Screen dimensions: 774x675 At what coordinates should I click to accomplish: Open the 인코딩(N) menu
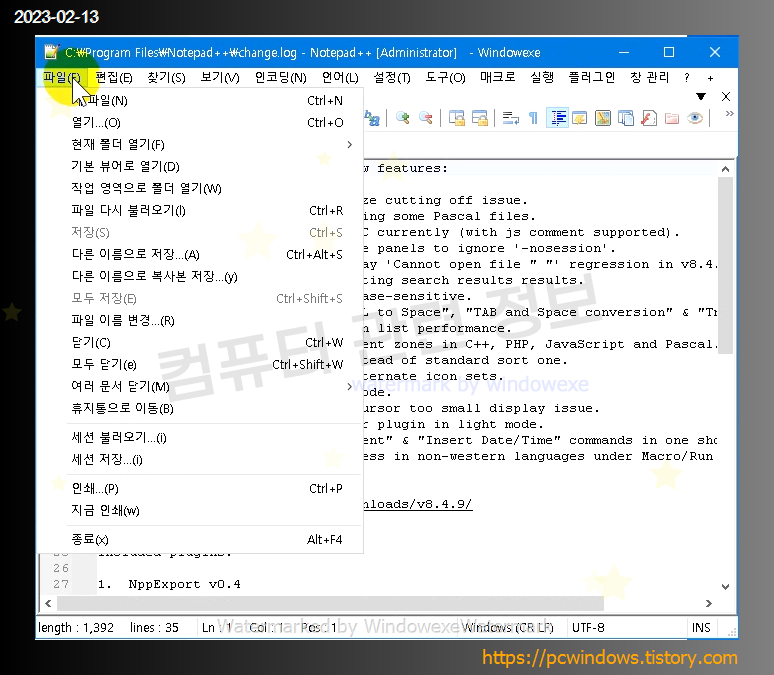pyautogui.click(x=280, y=78)
